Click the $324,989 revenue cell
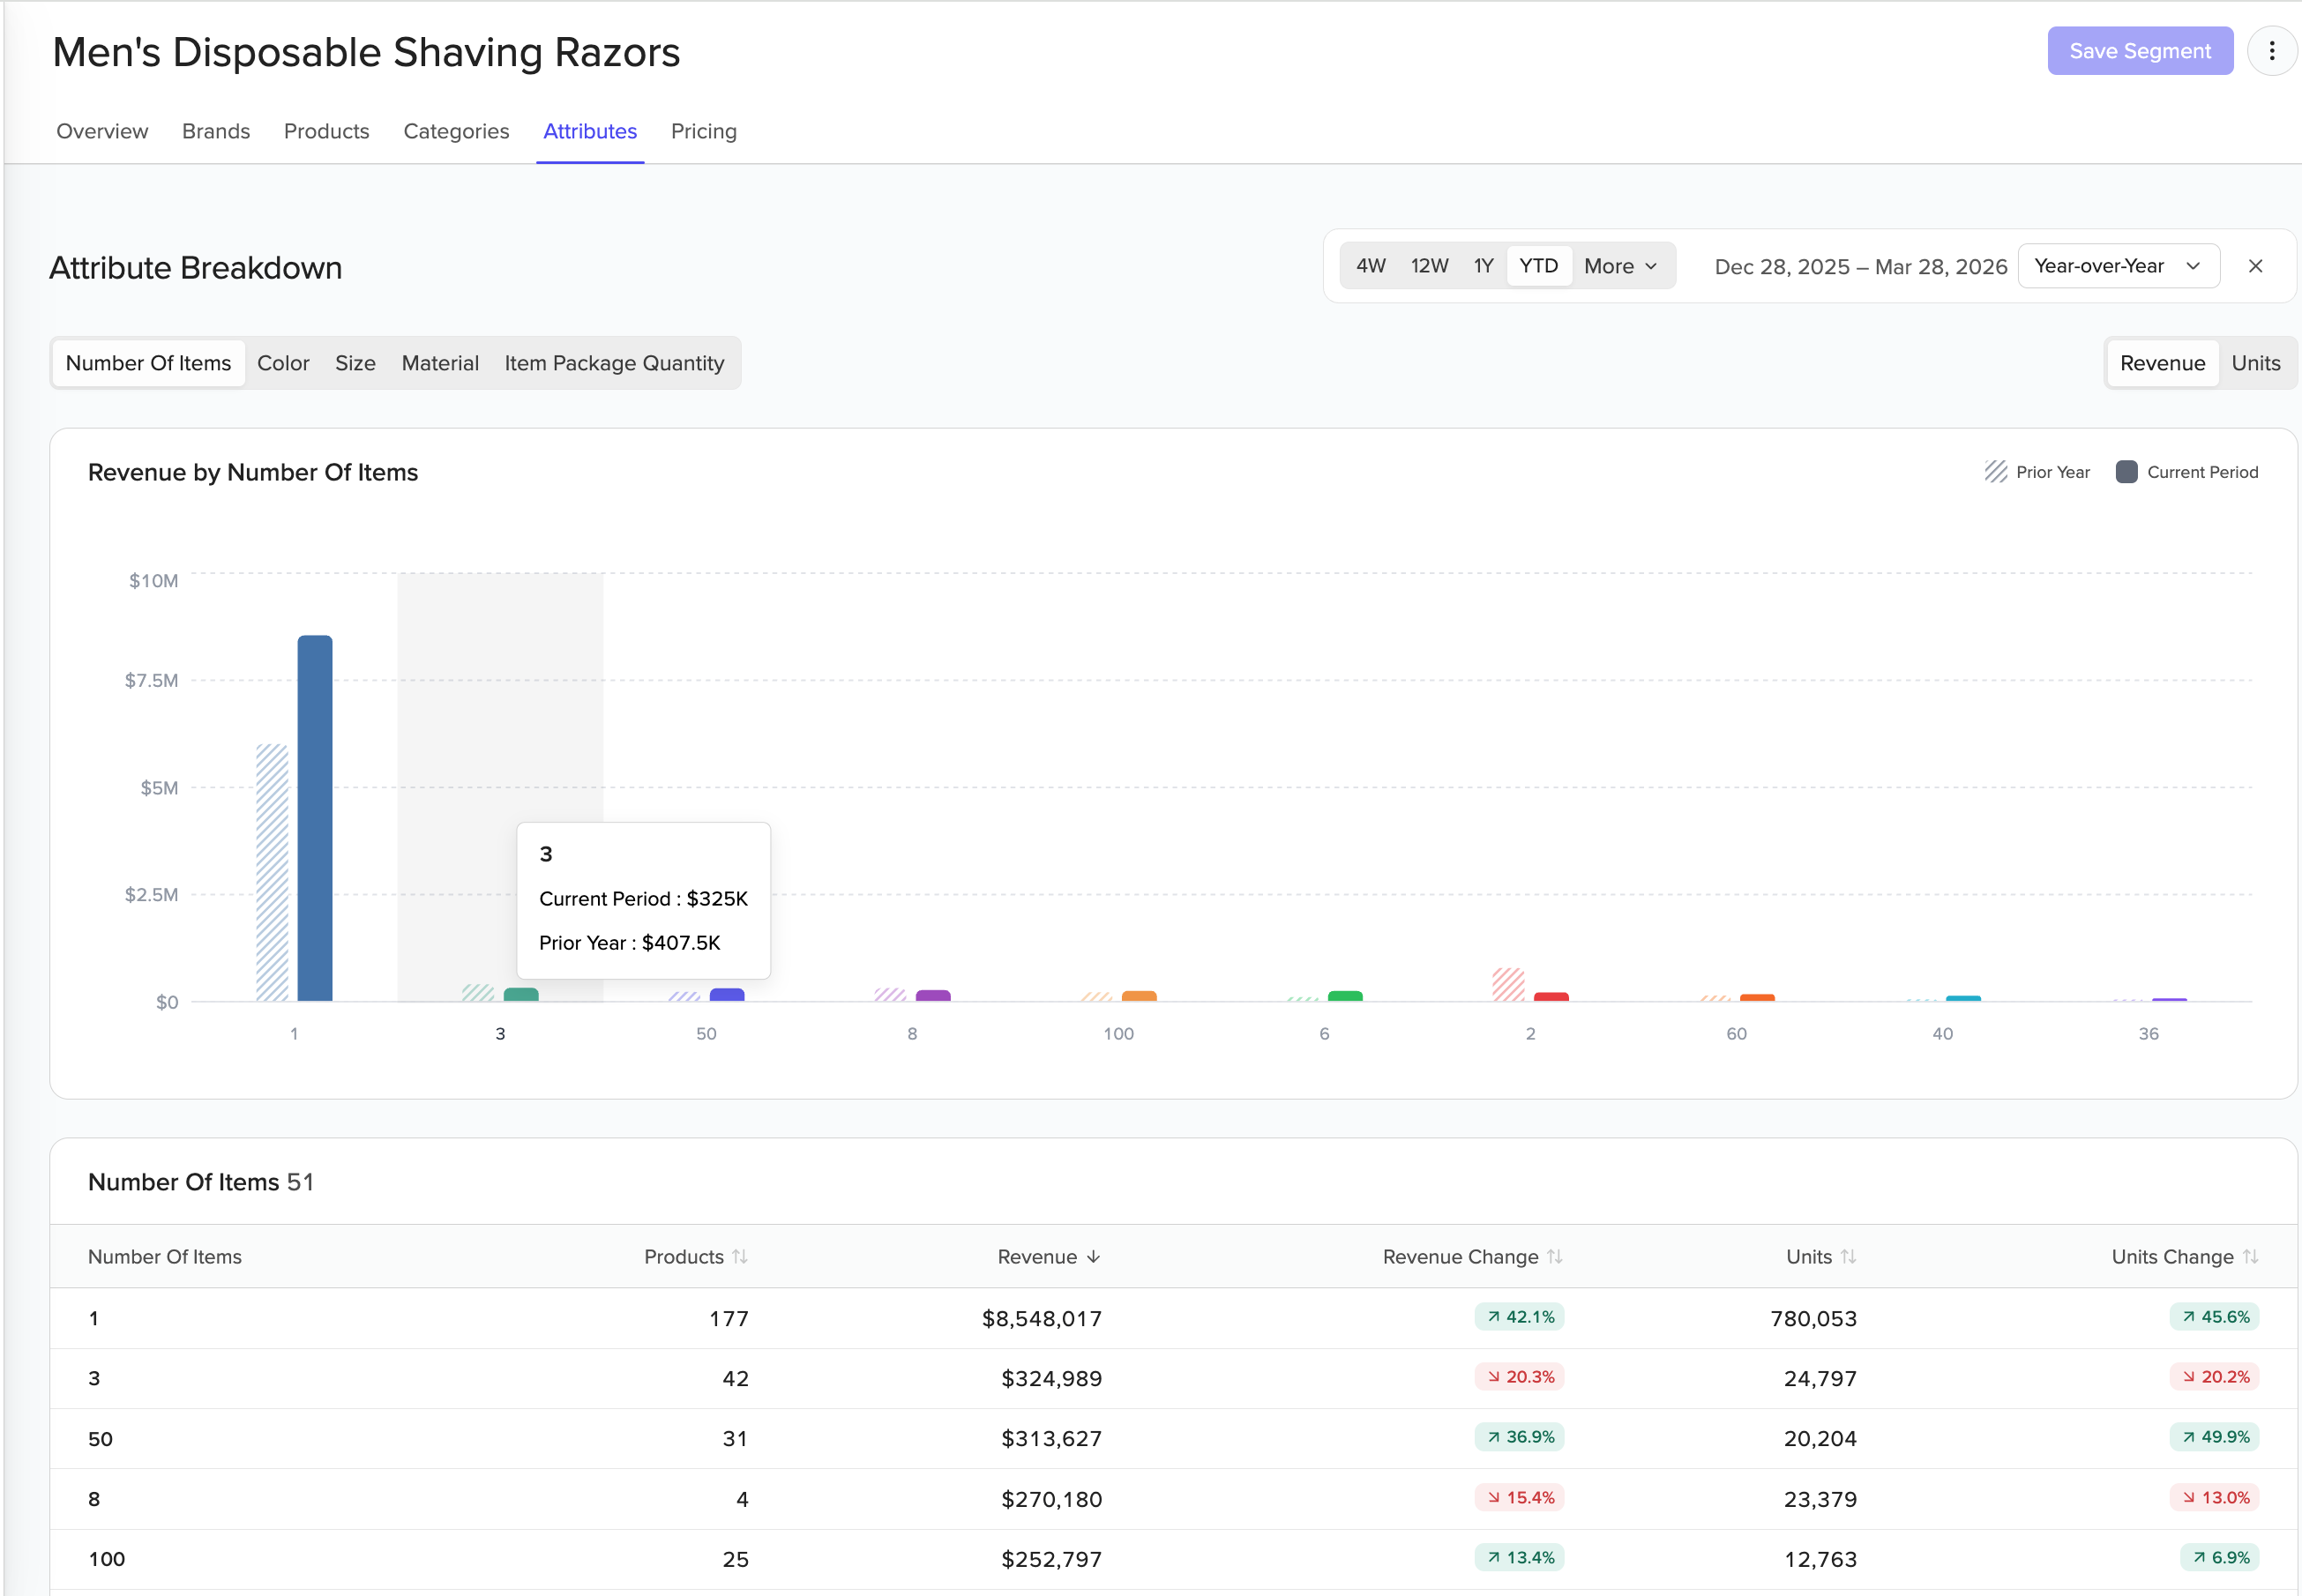 pyautogui.click(x=1051, y=1378)
